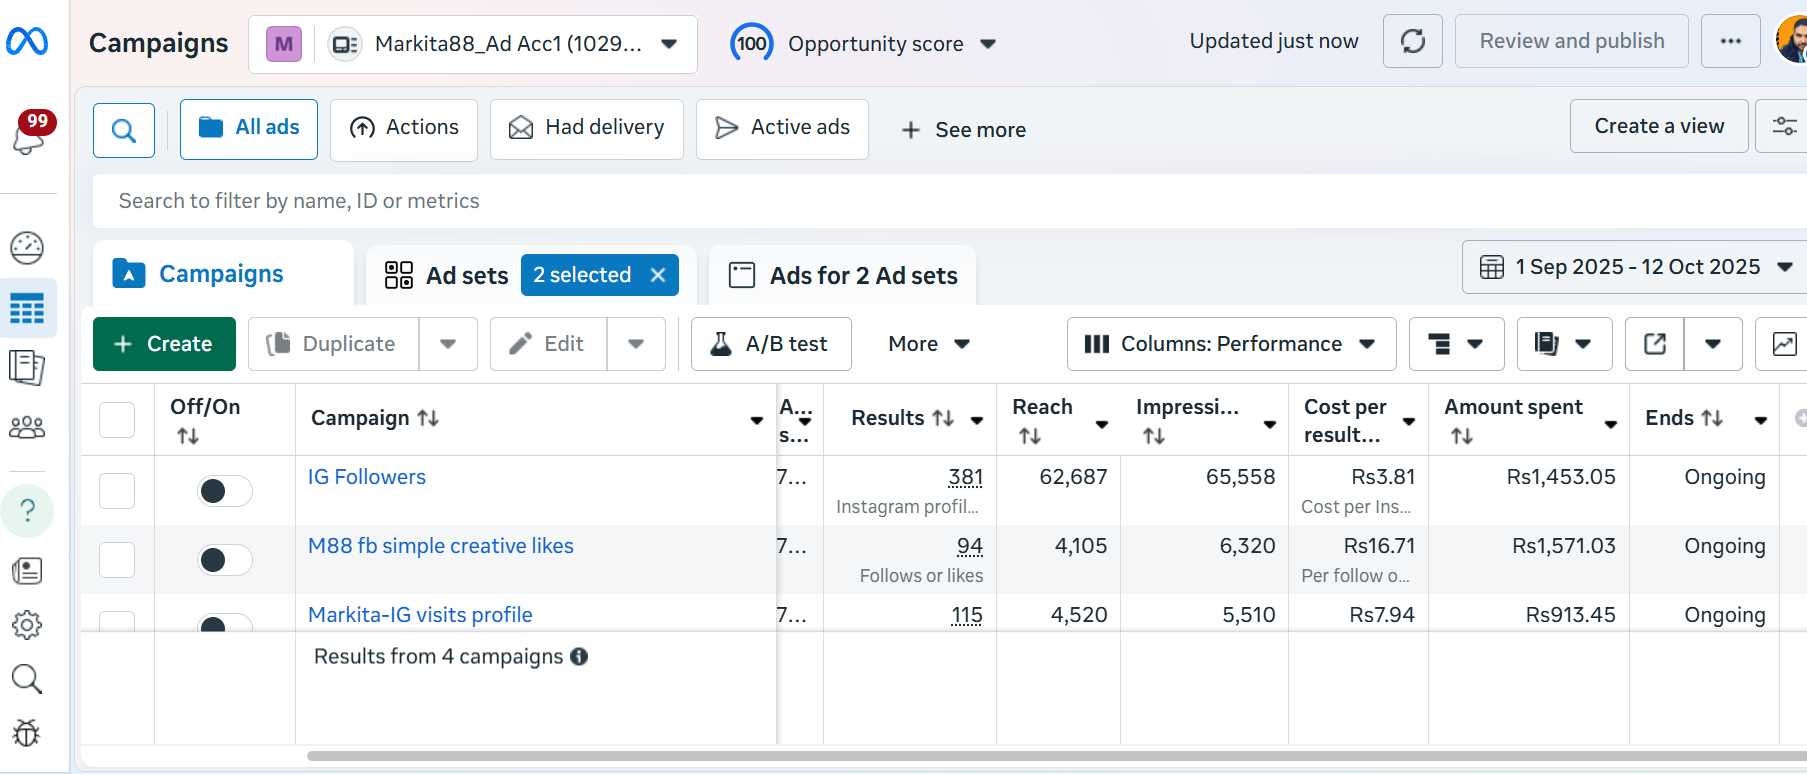Open the notifications bell icon
The image size is (1807, 774).
pyautogui.click(x=28, y=136)
